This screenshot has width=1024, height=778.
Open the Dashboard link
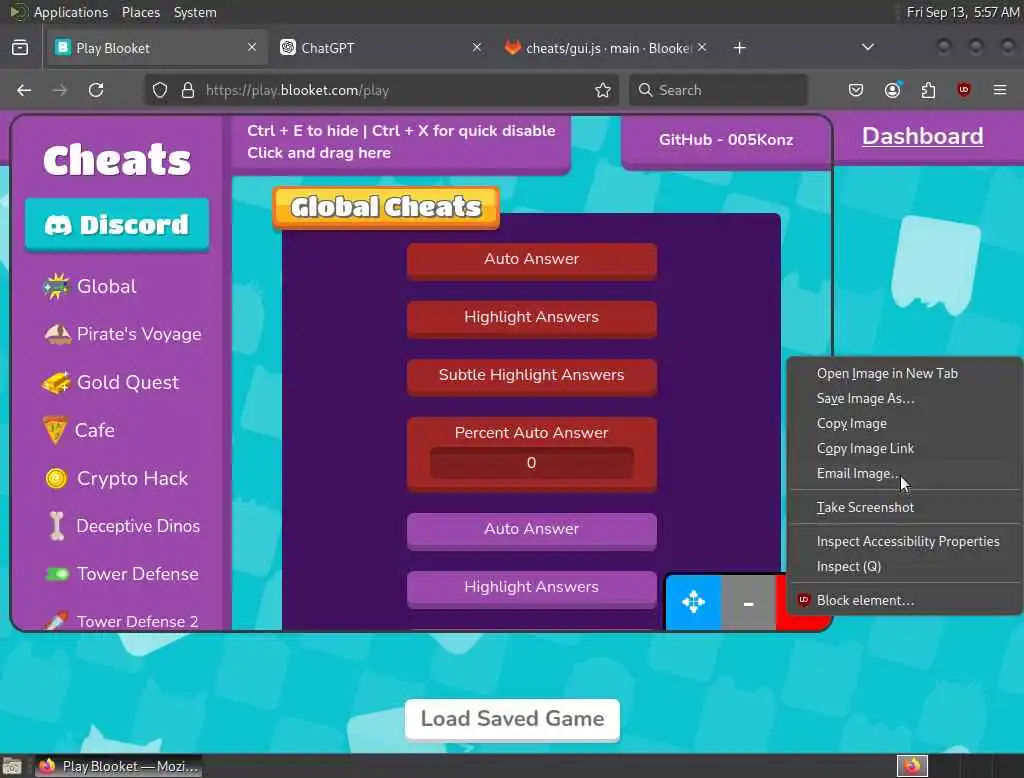[922, 136]
